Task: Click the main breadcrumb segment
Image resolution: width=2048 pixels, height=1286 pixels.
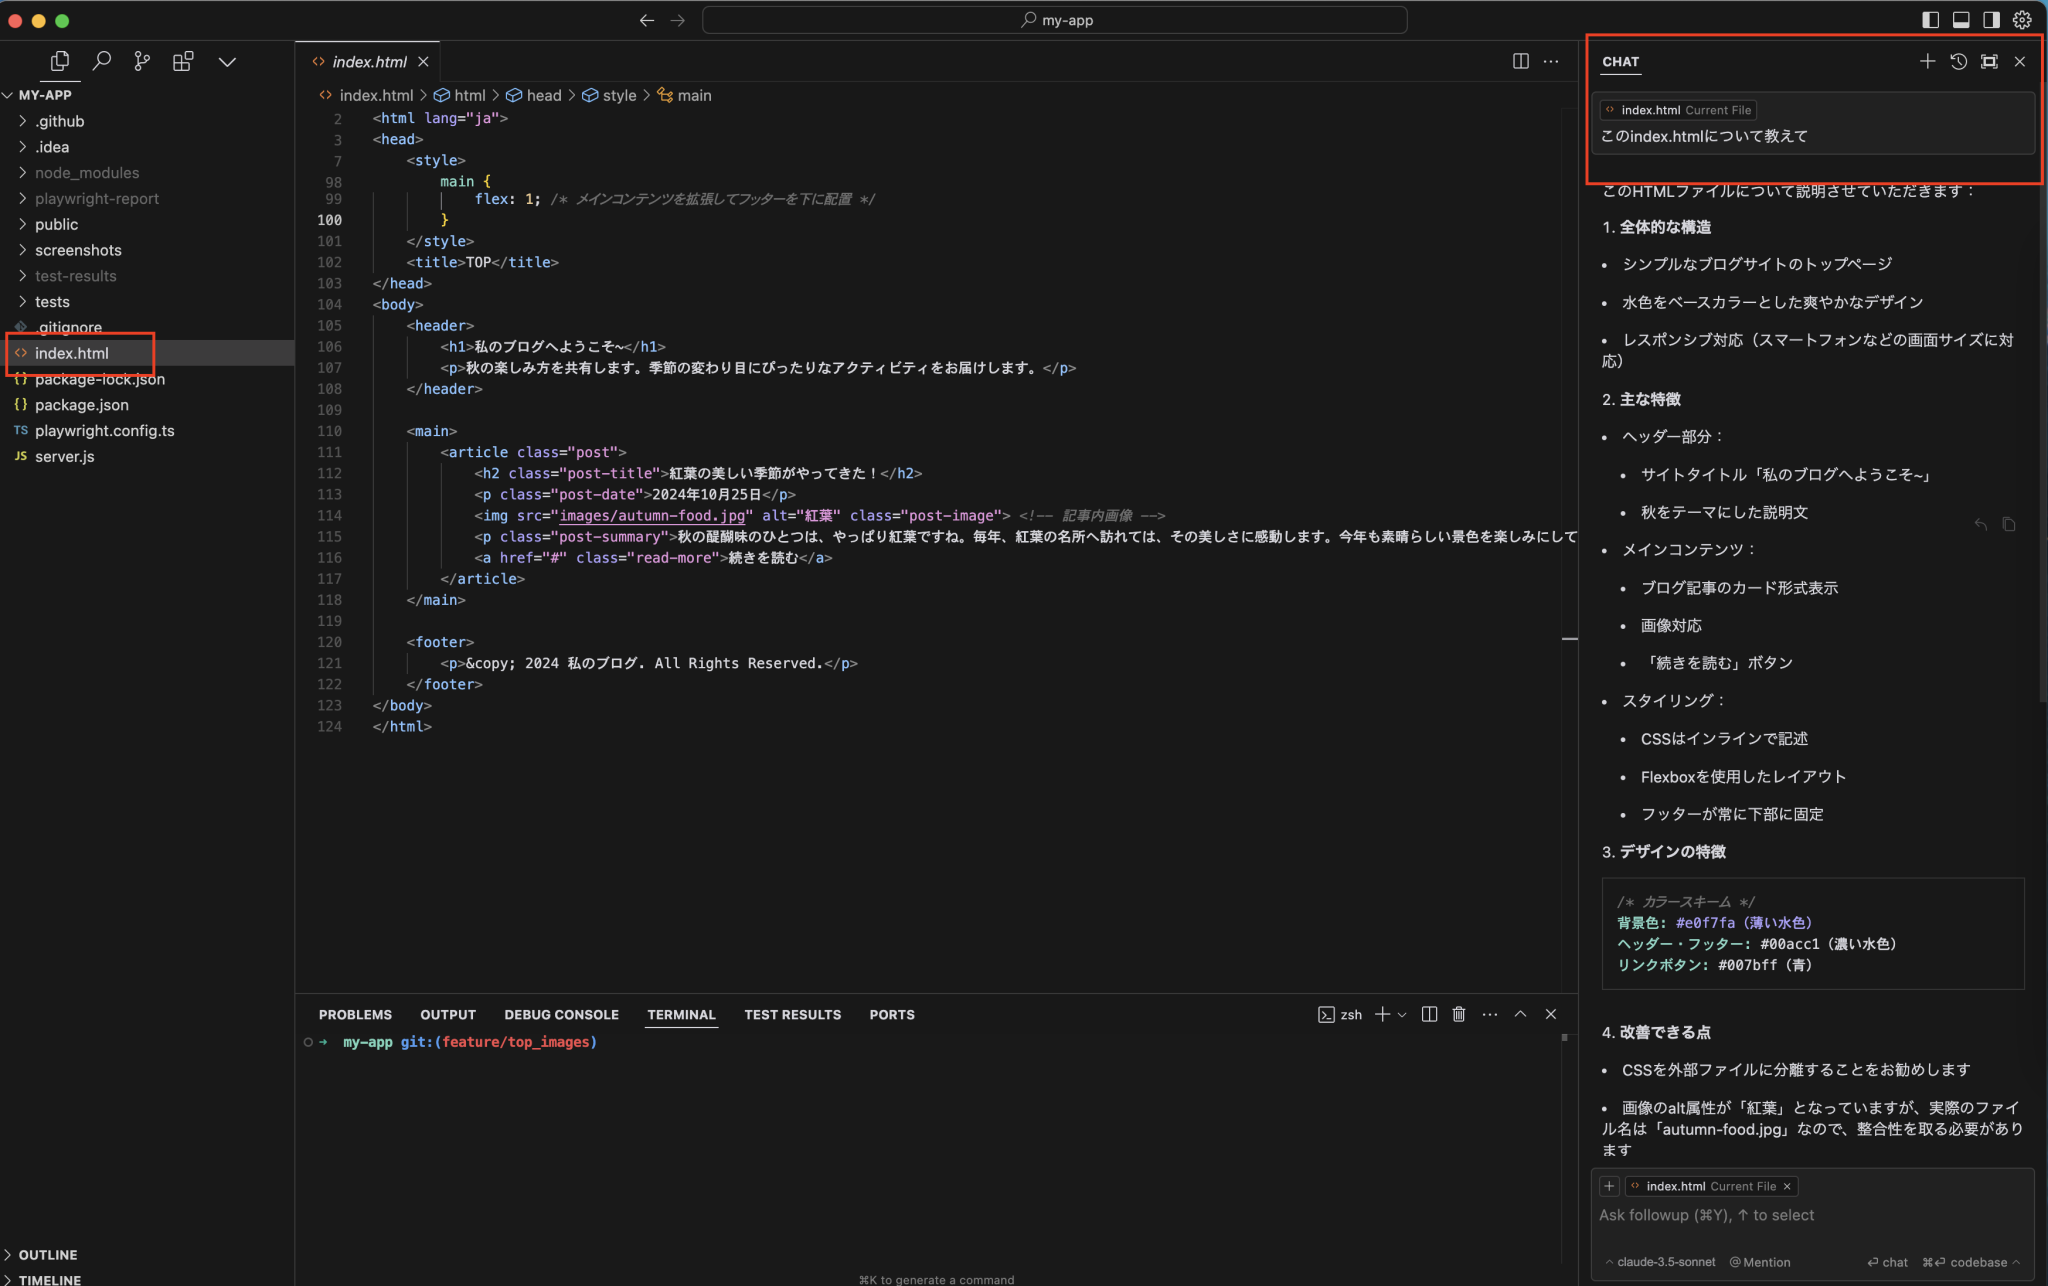Action: tap(685, 96)
